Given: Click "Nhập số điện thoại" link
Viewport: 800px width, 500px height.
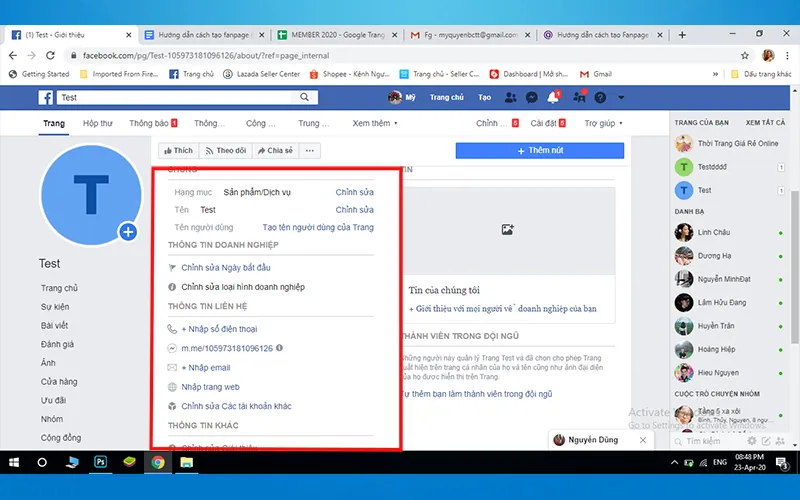Looking at the screenshot, I should 220,329.
